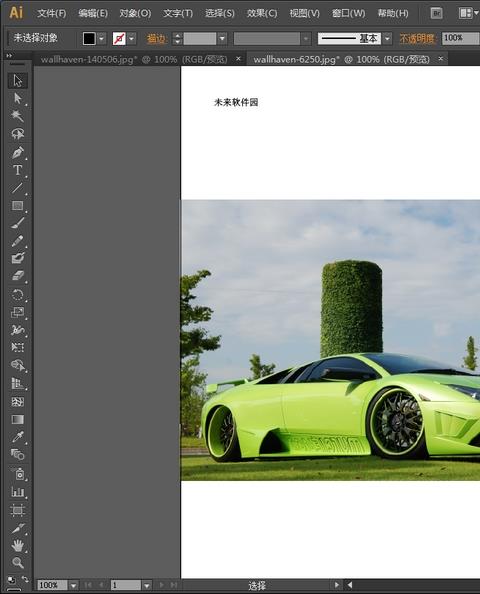Select the Paintbrush tool

[17, 223]
